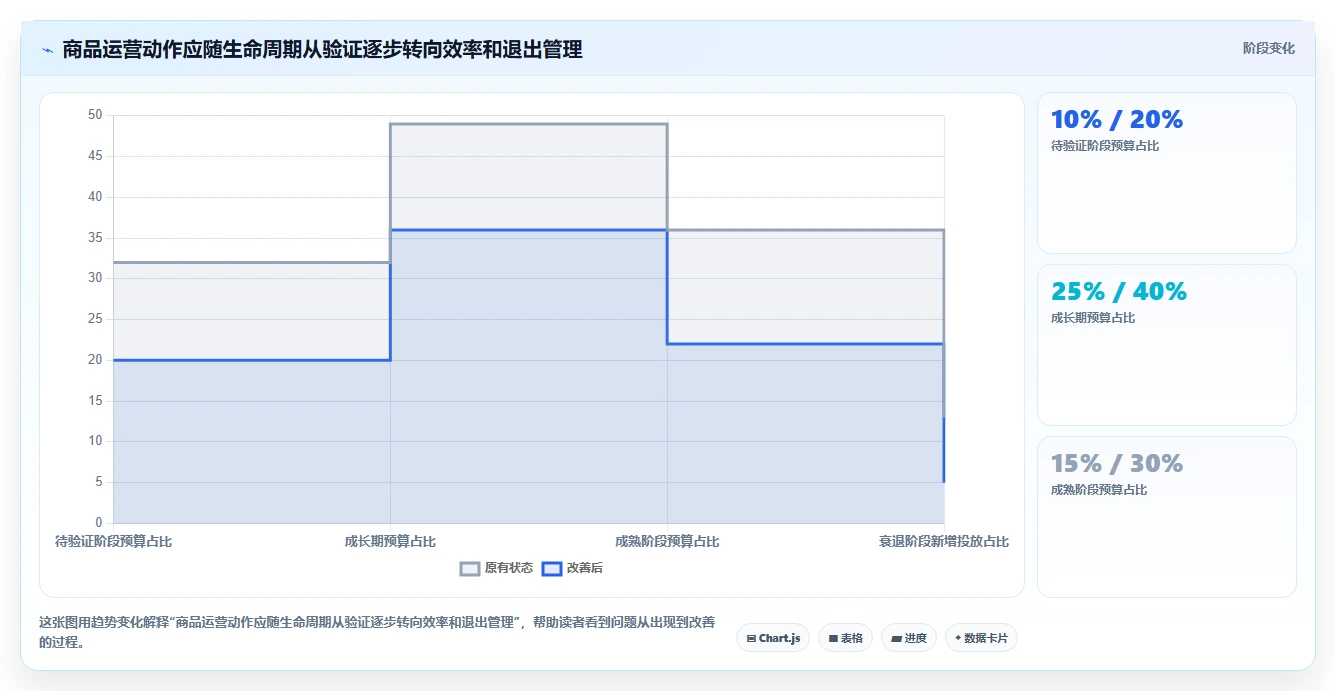1336x691 pixels.
Task: Click the gray 原有状态 step line at 49
Action: (528, 124)
